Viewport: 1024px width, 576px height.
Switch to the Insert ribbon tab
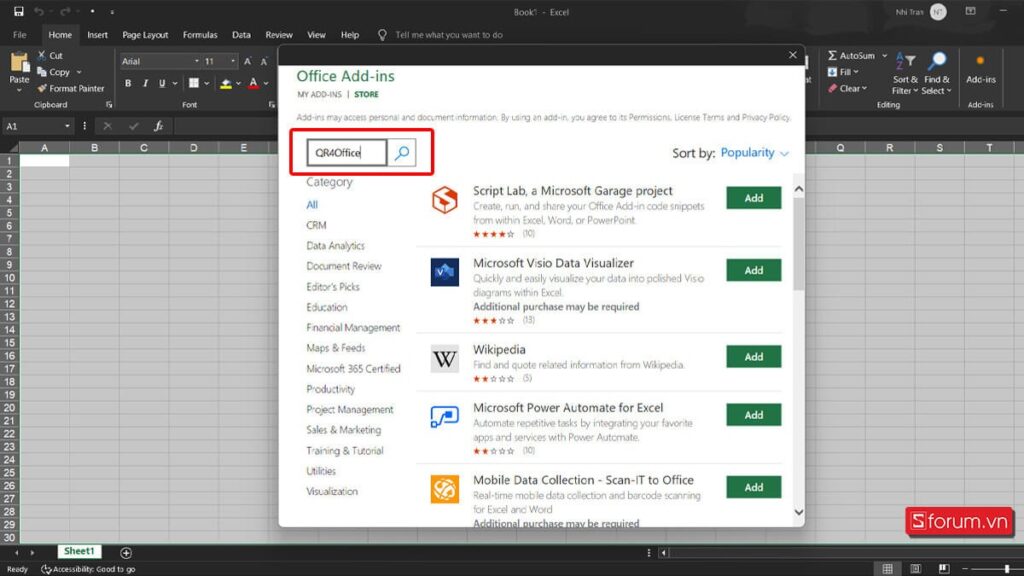click(x=97, y=35)
